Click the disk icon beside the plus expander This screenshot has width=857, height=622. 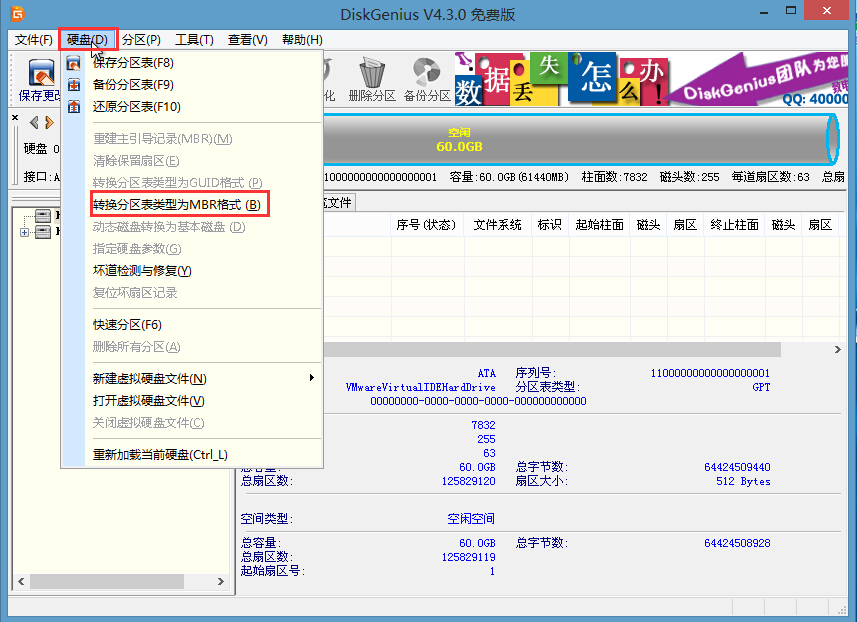[43, 232]
